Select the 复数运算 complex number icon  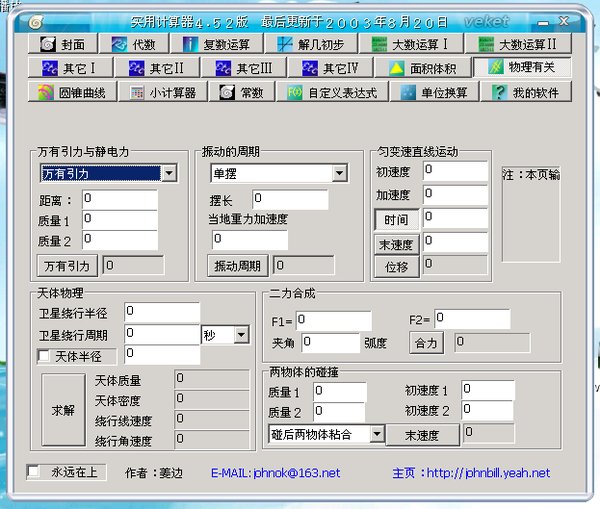pyautogui.click(x=190, y=44)
